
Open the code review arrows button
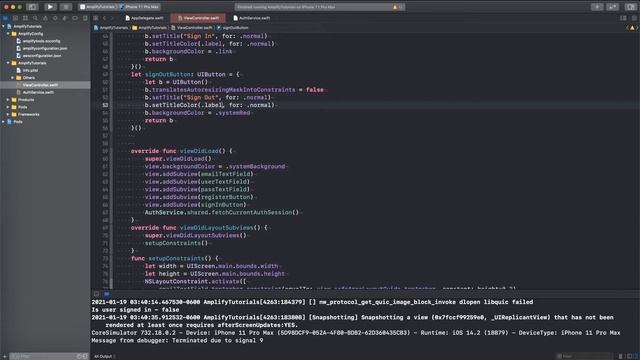613,7
